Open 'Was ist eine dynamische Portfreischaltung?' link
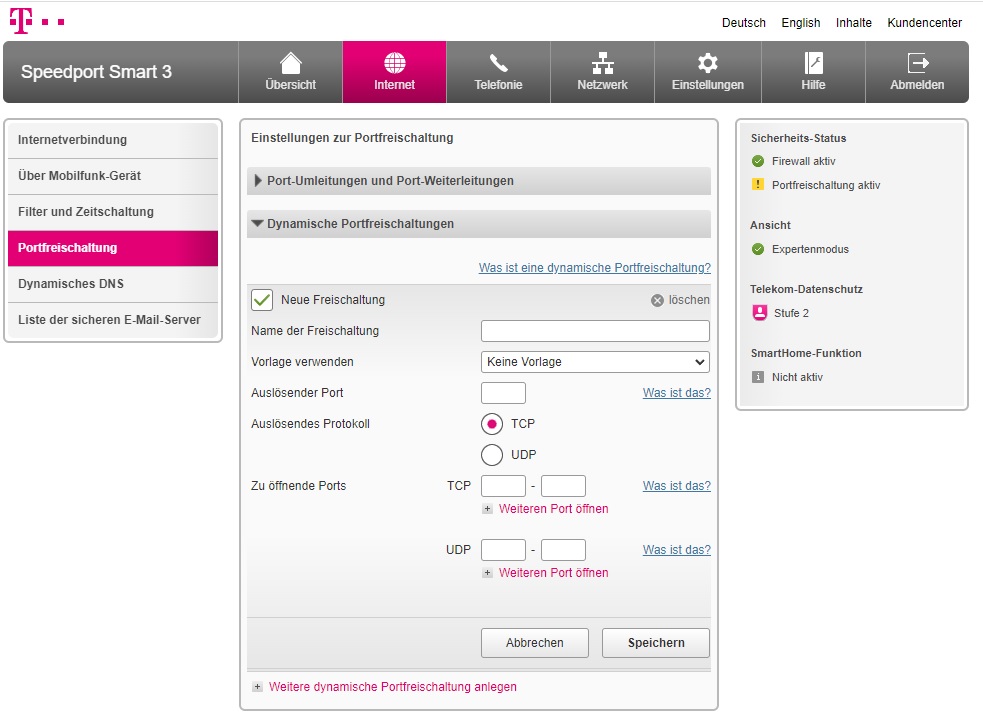 point(595,268)
